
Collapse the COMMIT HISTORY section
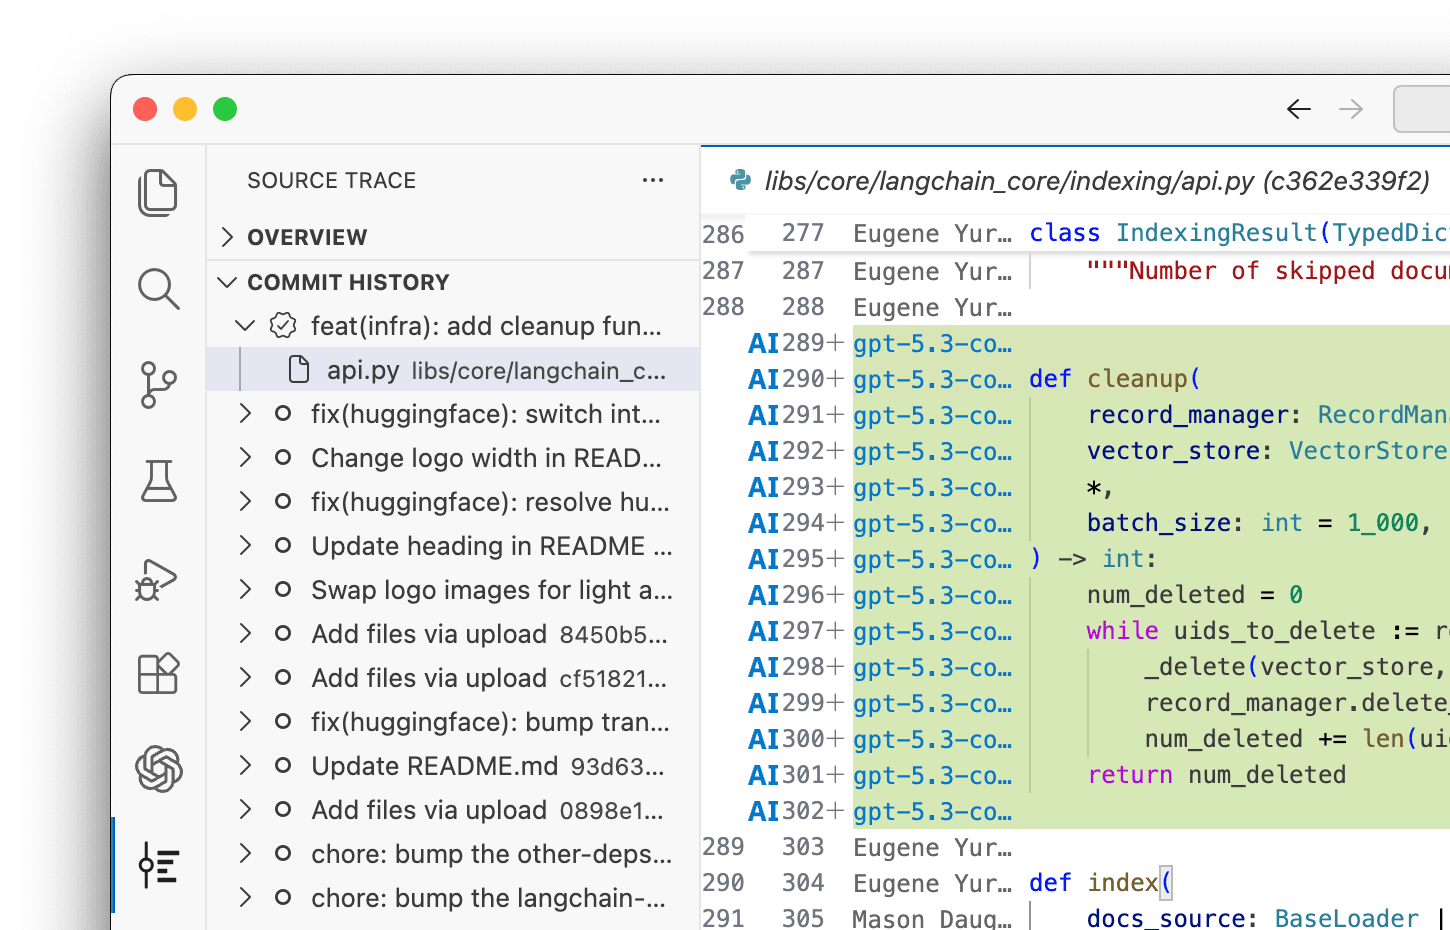tap(226, 282)
